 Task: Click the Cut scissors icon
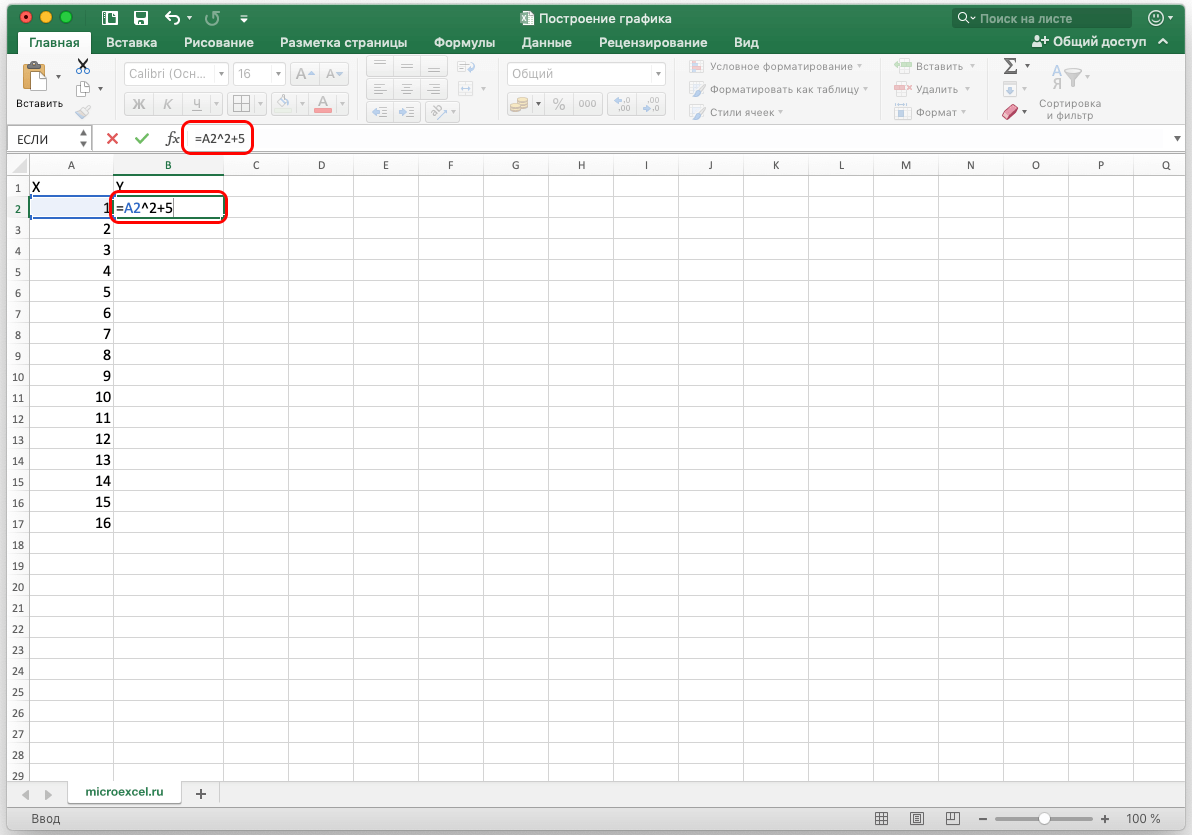coord(83,66)
